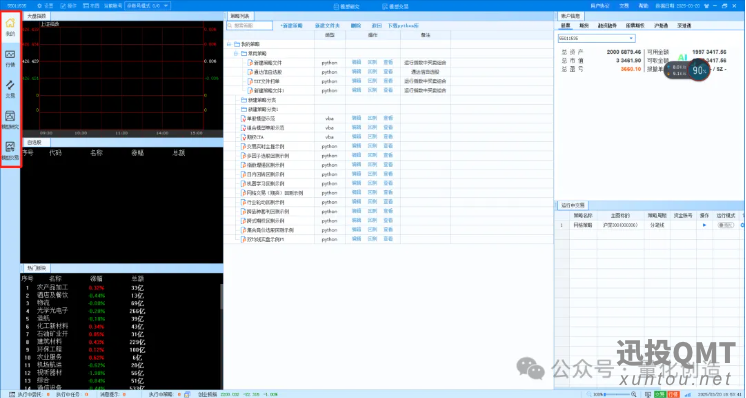Click the 下载python库 link
Screen dimensions: 746x398
tap(403, 26)
